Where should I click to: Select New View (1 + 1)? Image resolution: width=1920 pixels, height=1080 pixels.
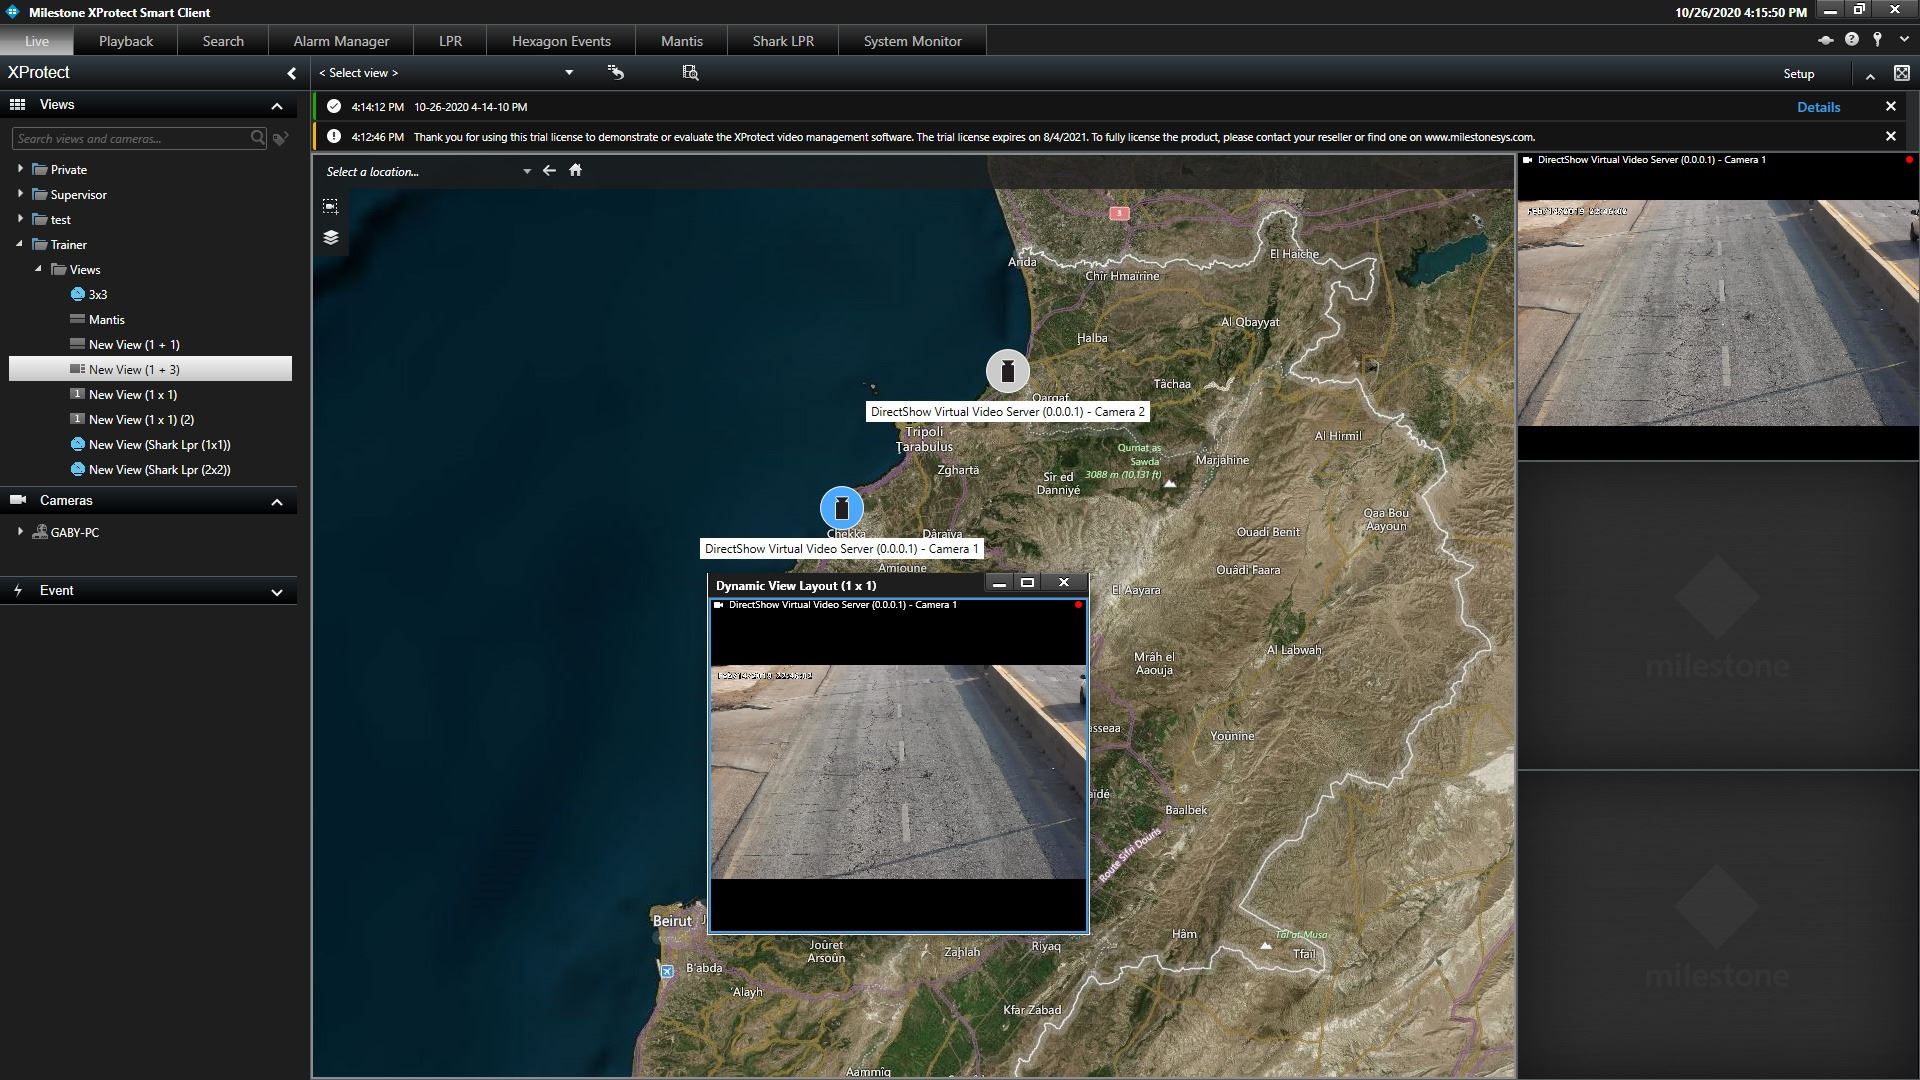134,345
